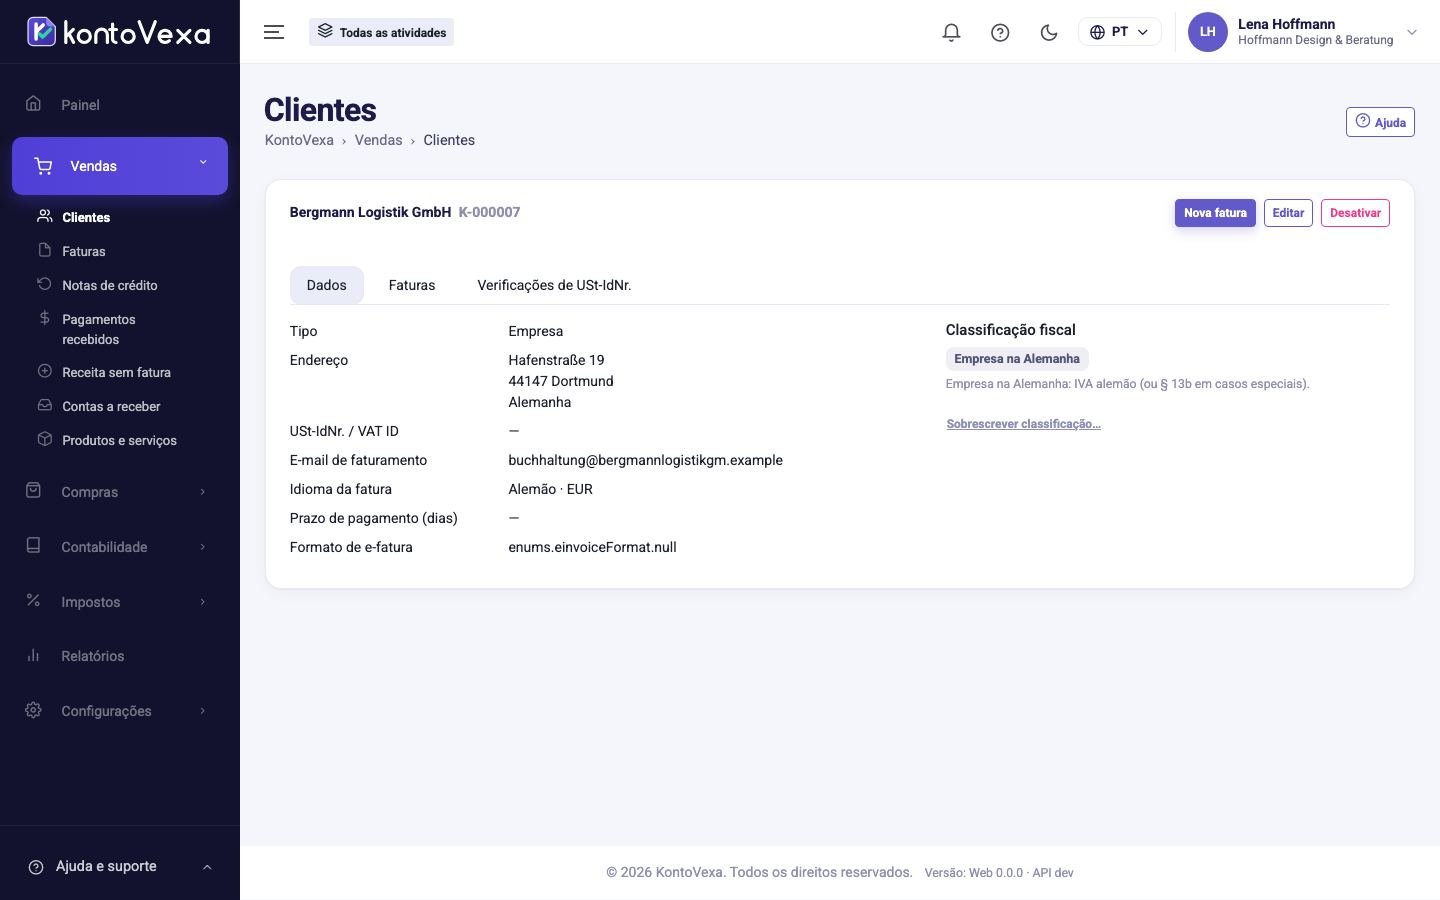Open Faturas in the sidebar
Image resolution: width=1440 pixels, height=900 pixels.
pyautogui.click(x=83, y=251)
